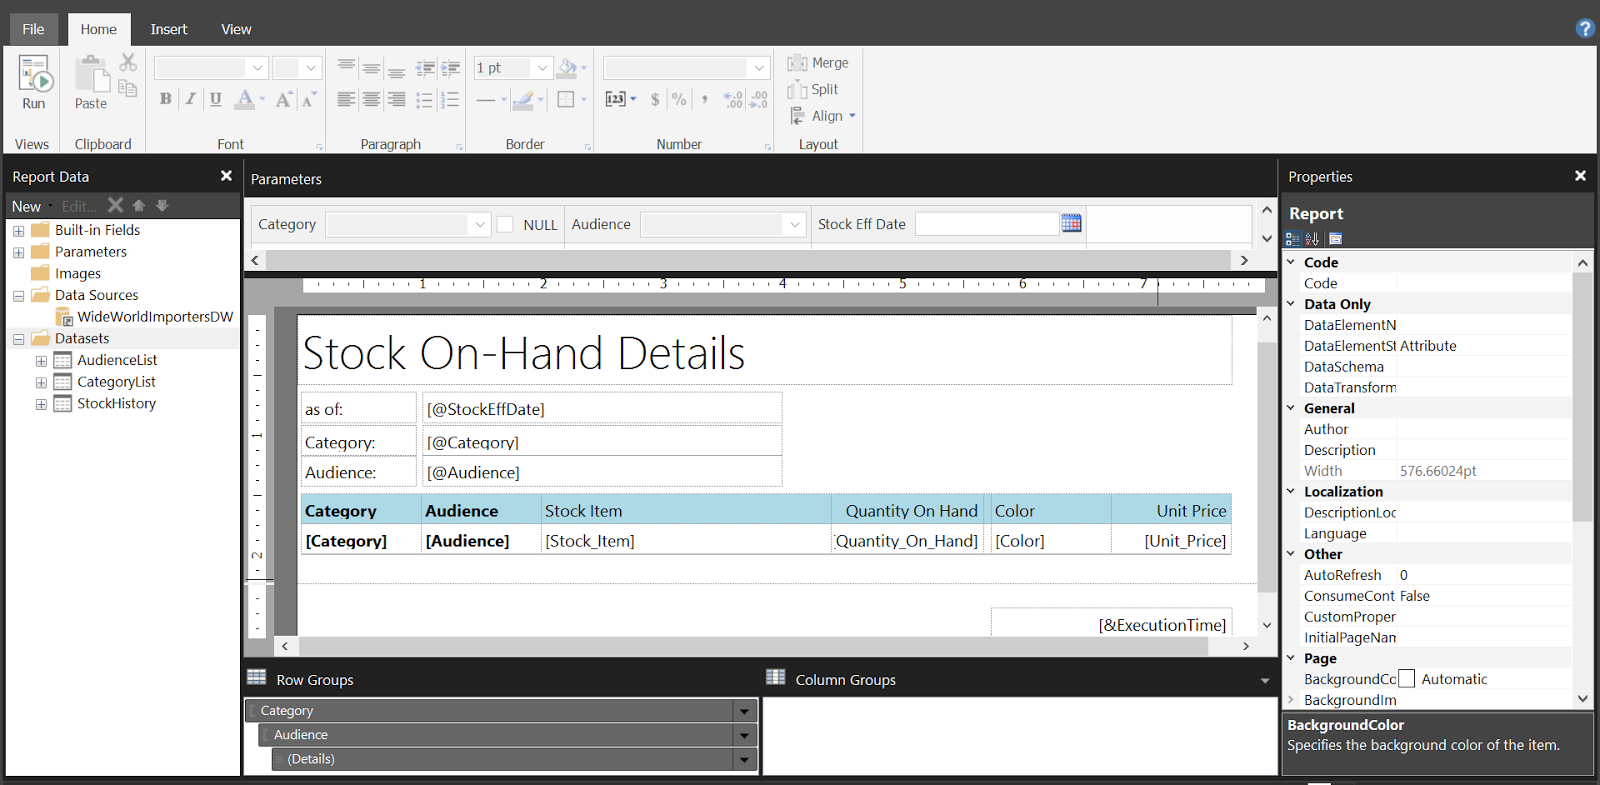1600x785 pixels.
Task: Switch to the Insert ribbon tab
Action: 169,29
